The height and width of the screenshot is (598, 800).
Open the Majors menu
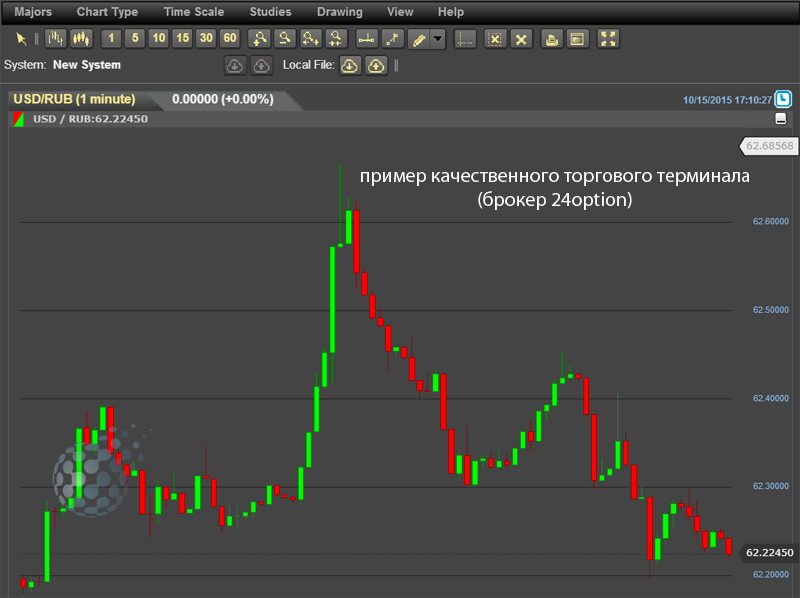tap(33, 12)
